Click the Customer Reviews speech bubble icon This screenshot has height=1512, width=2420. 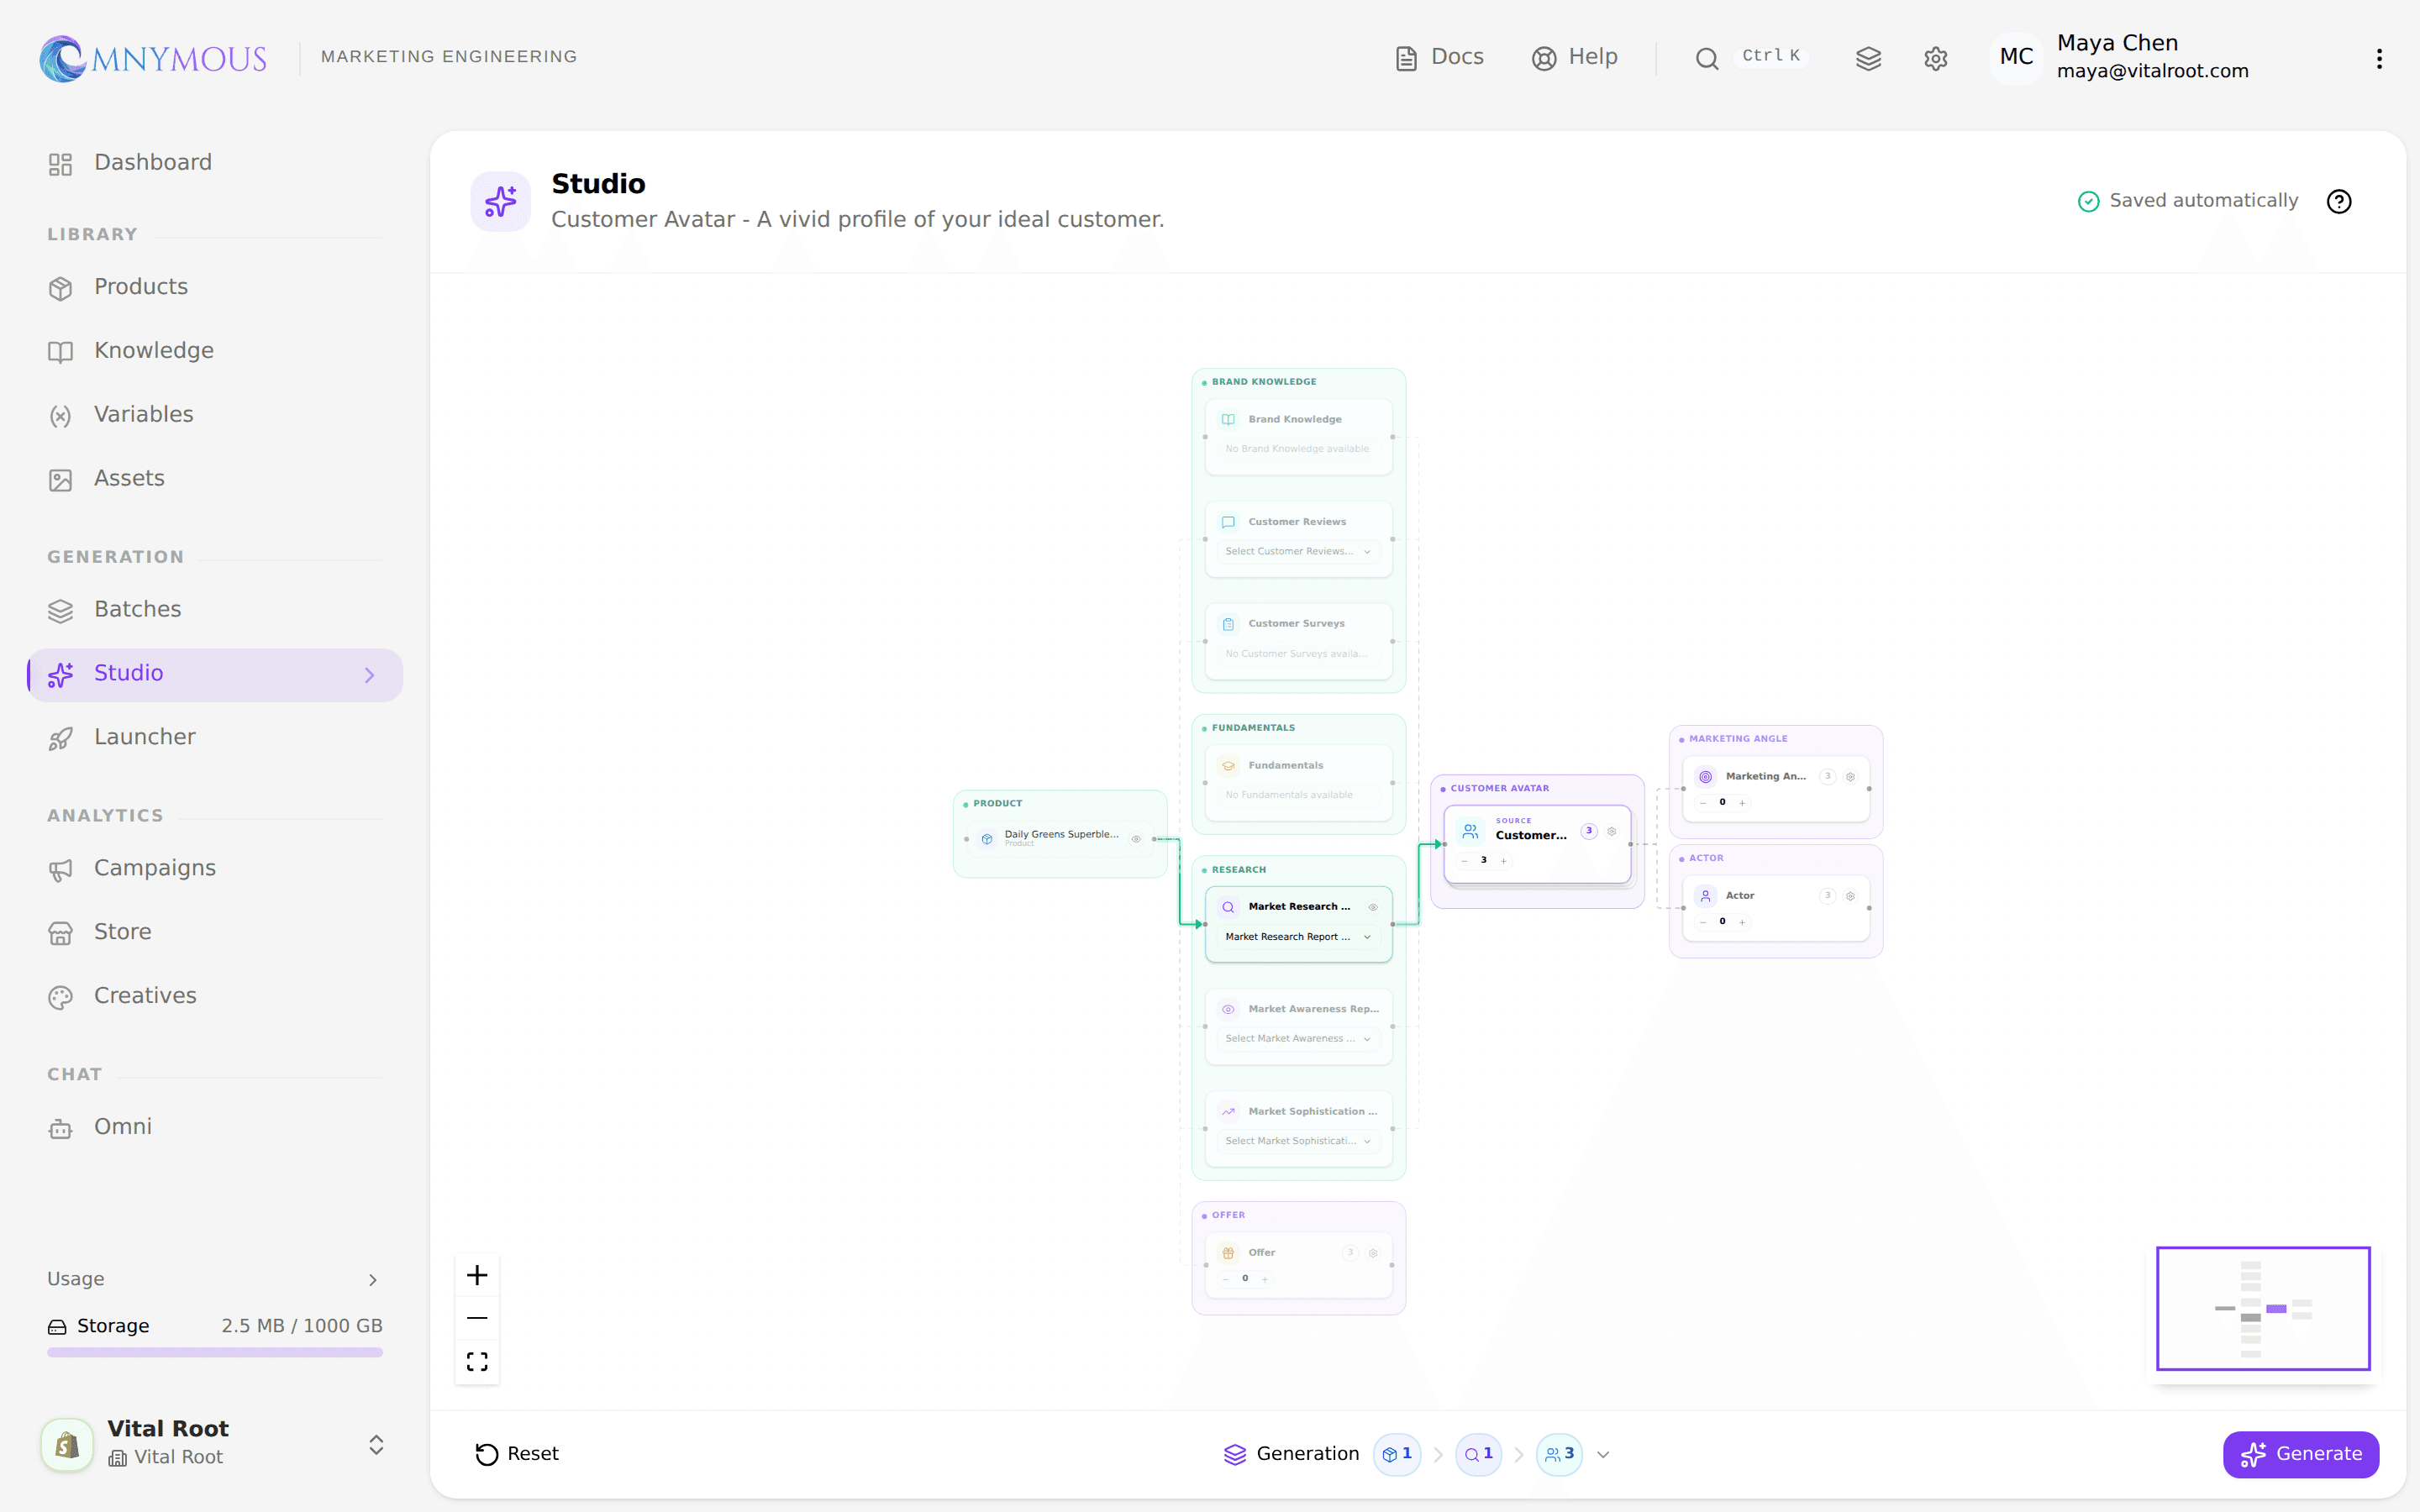[1228, 522]
